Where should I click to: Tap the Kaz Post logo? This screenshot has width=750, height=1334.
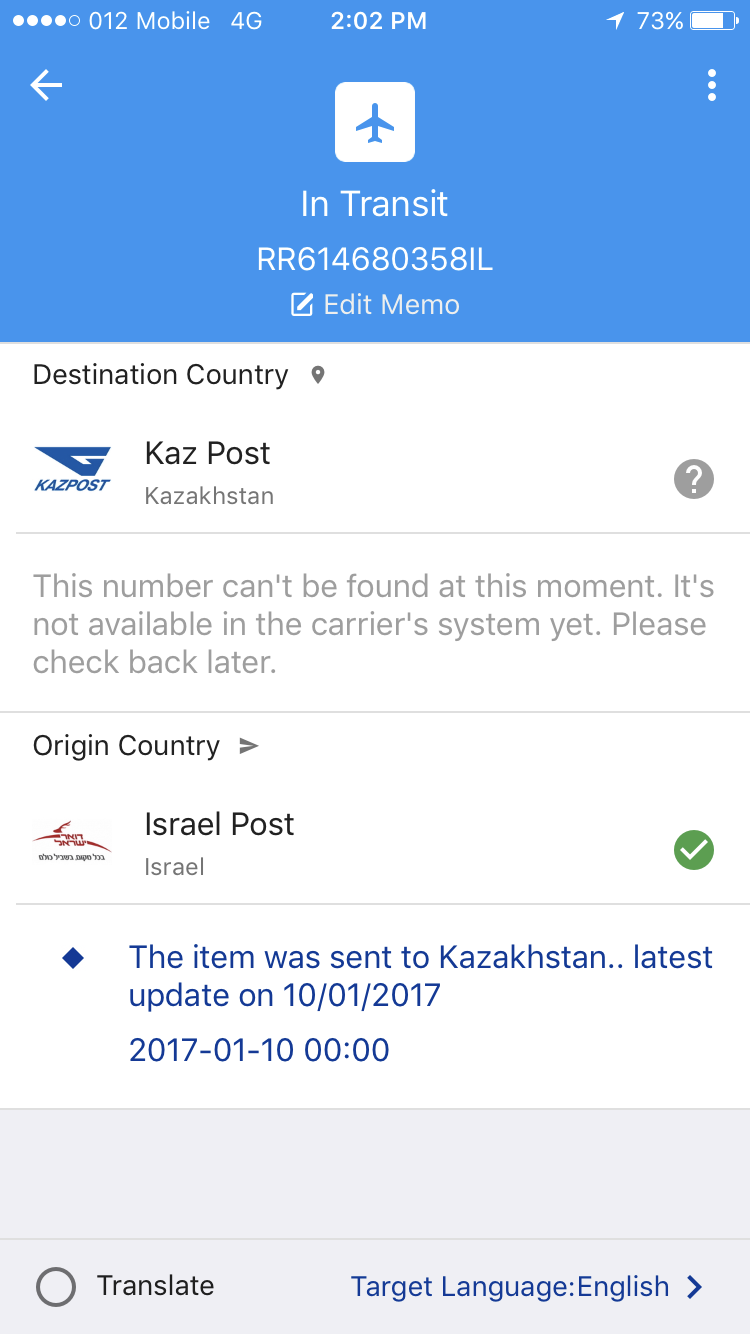72,471
